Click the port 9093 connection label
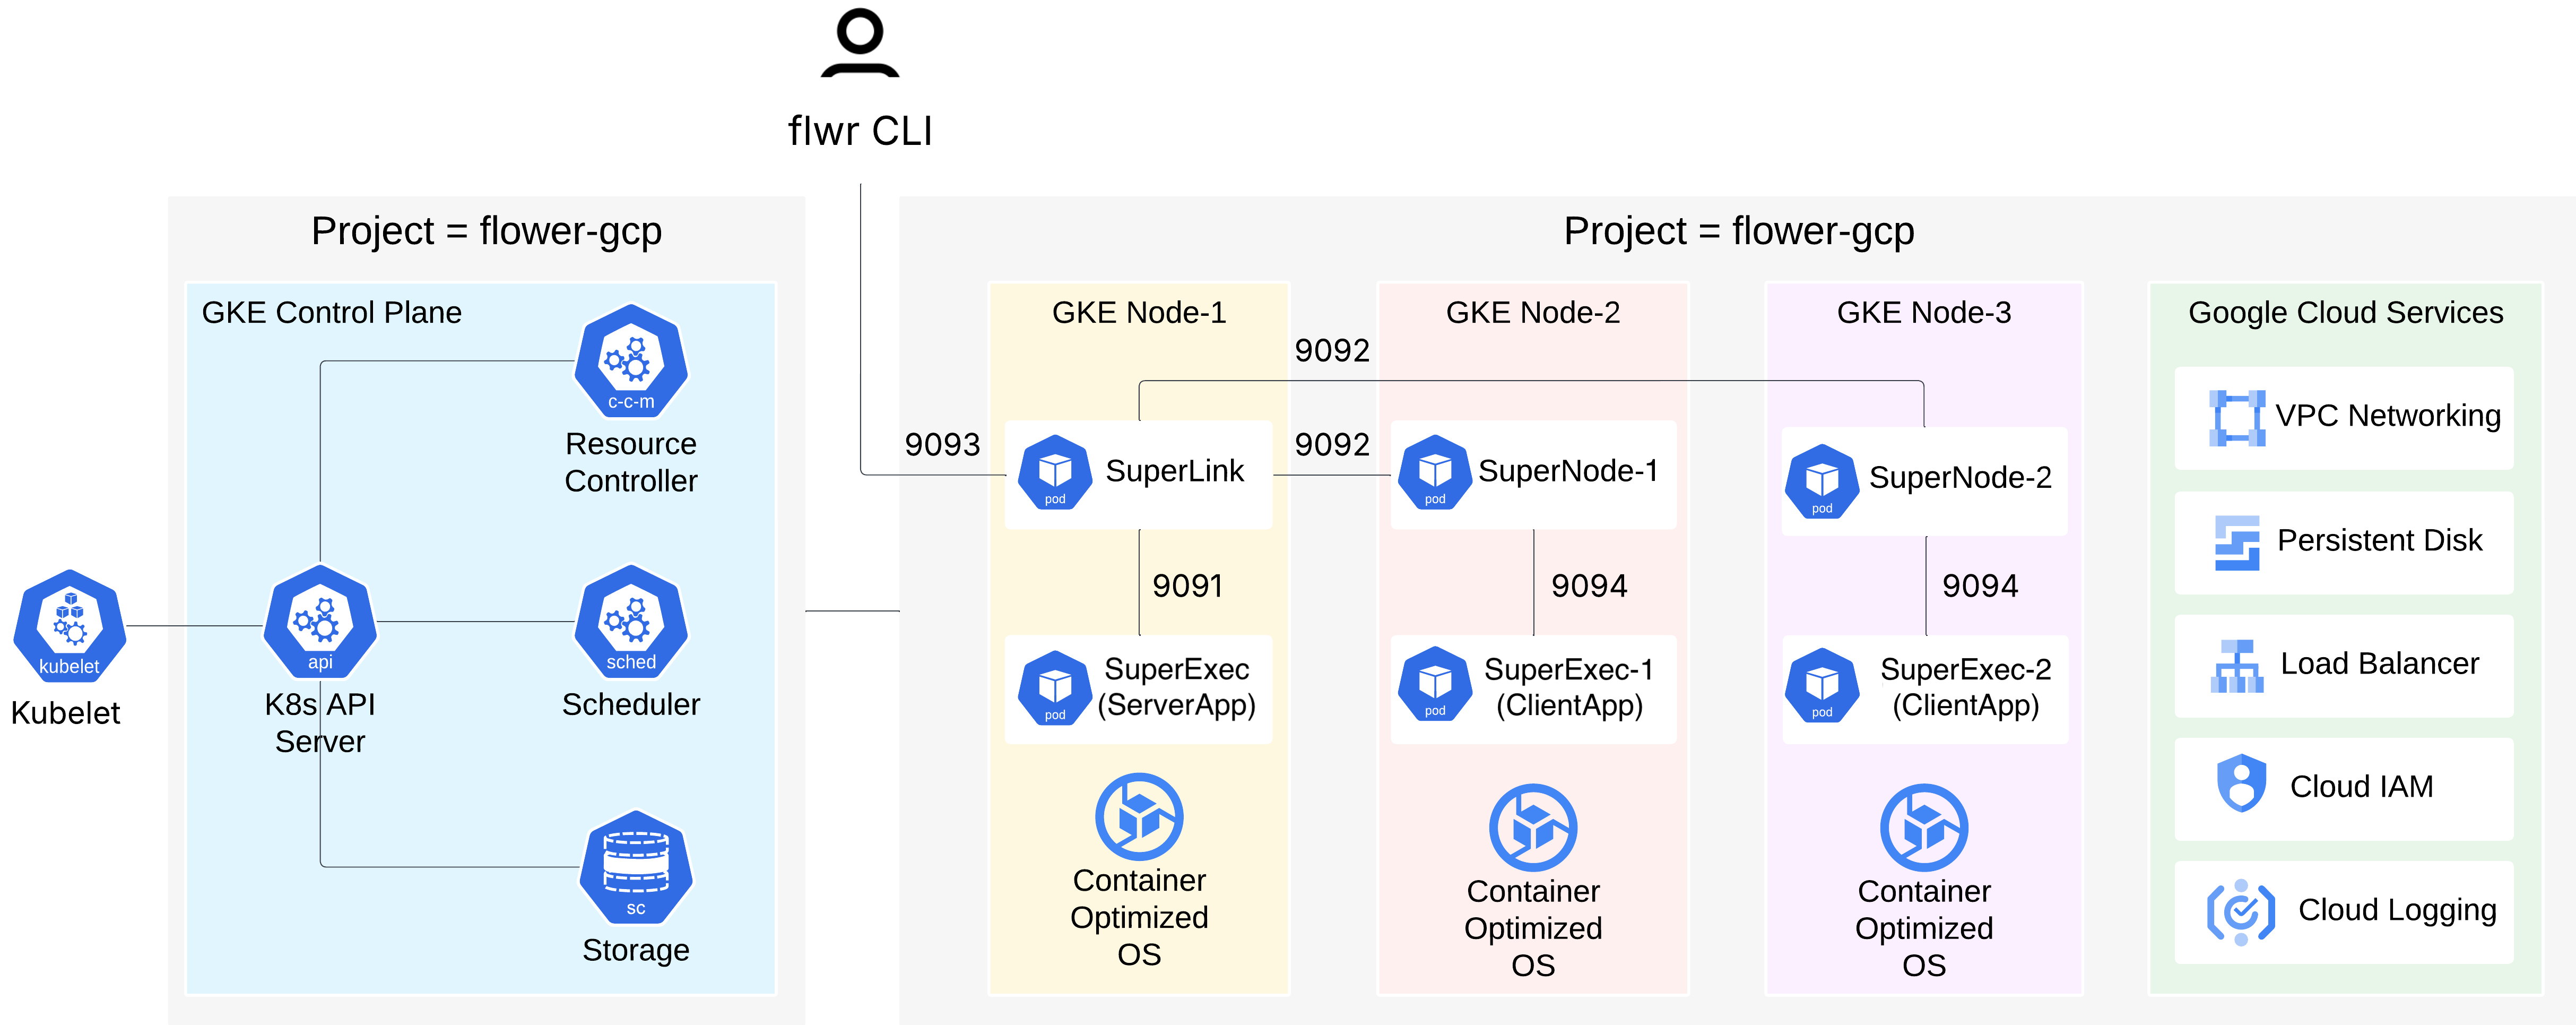Image resolution: width=2576 pixels, height=1025 pixels. pyautogui.click(x=944, y=445)
